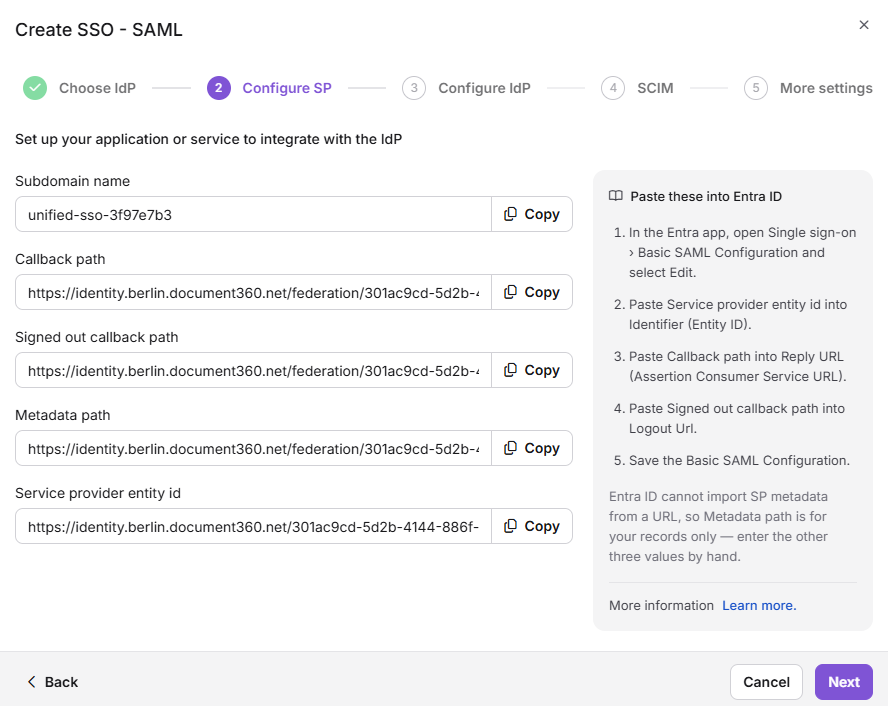Jump to the Configure IdP step
This screenshot has width=888, height=706.
tap(484, 88)
